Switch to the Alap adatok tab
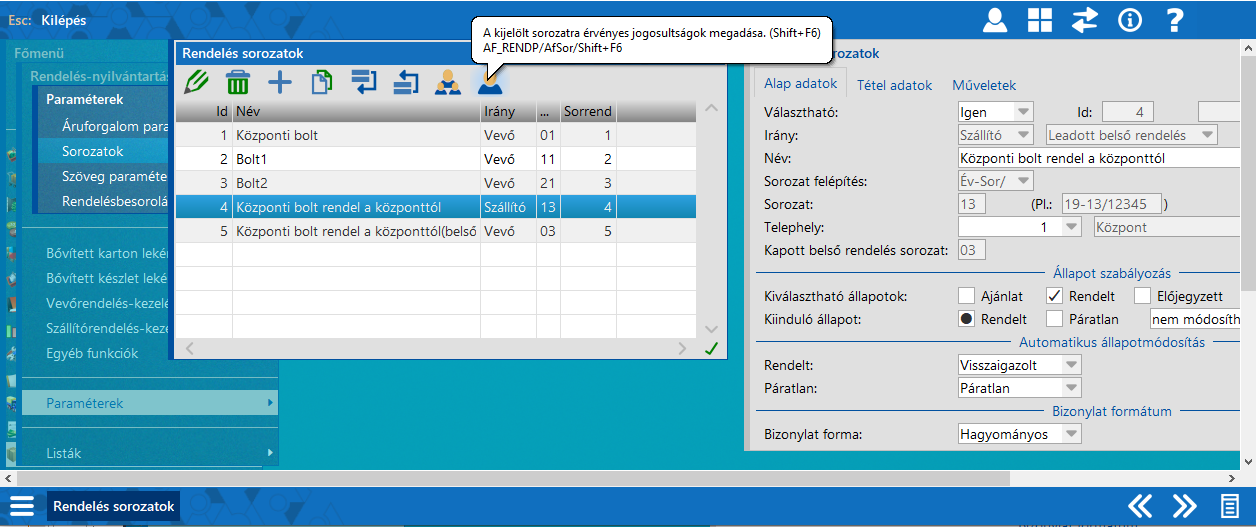The width and height of the screenshot is (1256, 527). (801, 85)
